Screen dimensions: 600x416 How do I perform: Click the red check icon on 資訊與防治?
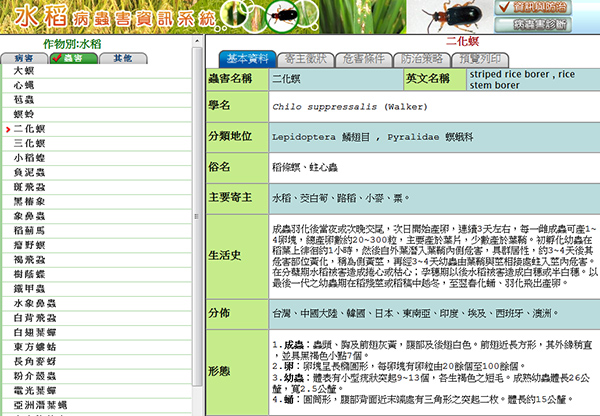coord(504,7)
